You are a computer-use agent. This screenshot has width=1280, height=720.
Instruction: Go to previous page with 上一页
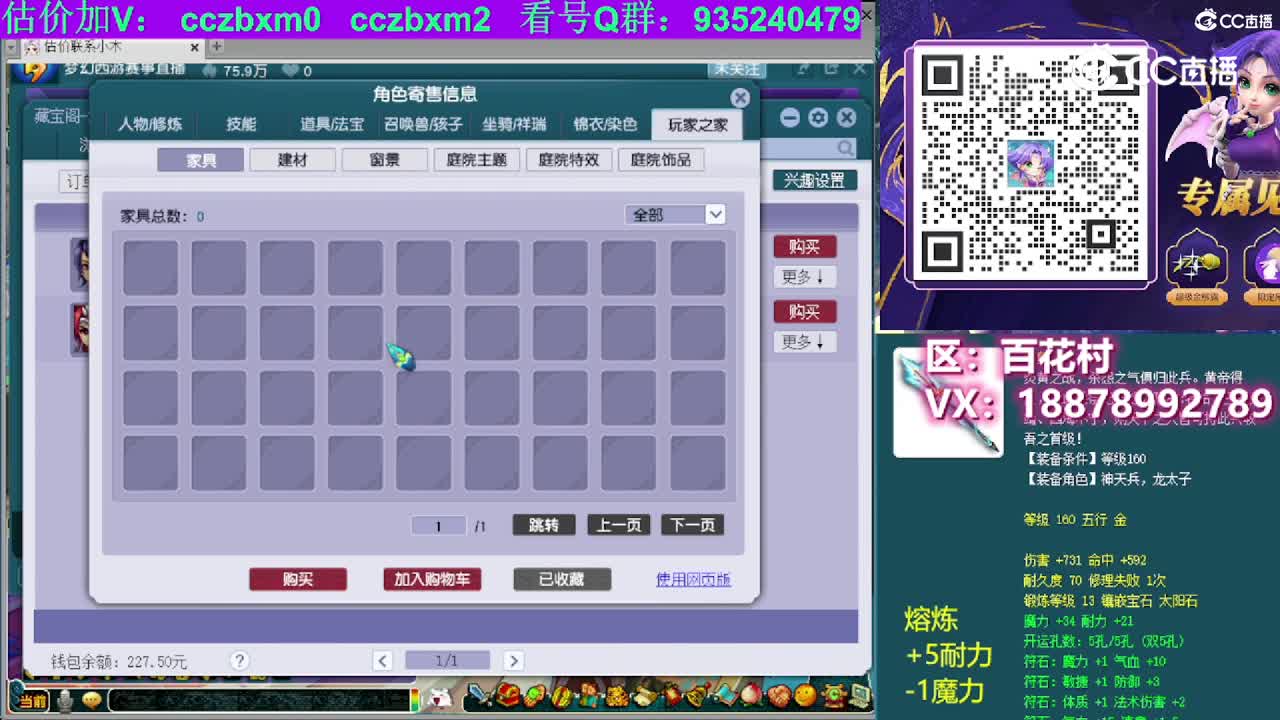coord(618,525)
